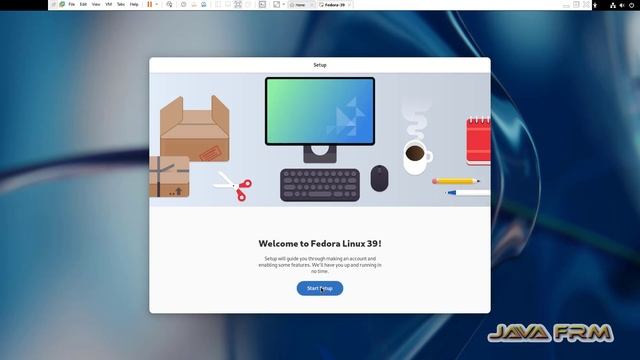
Task: Pause the virtual machine with the orange pause icon
Action: click(150, 4)
